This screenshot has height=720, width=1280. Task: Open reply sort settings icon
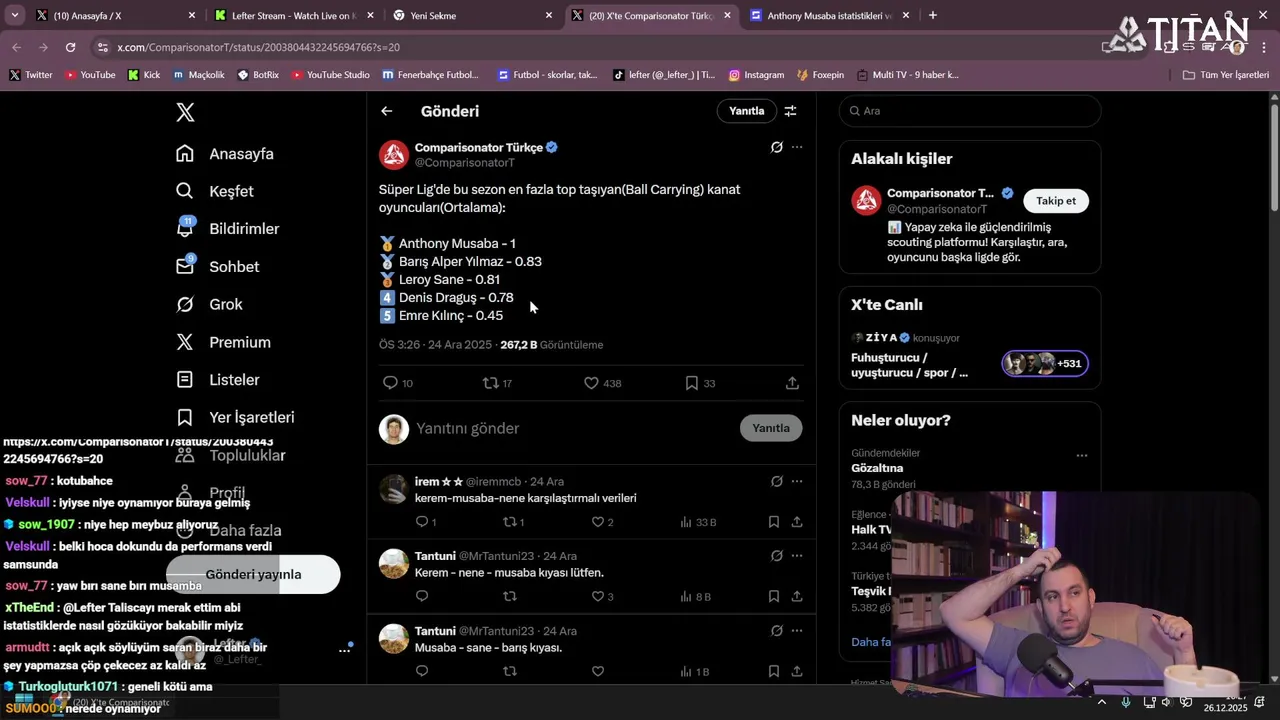pos(790,111)
